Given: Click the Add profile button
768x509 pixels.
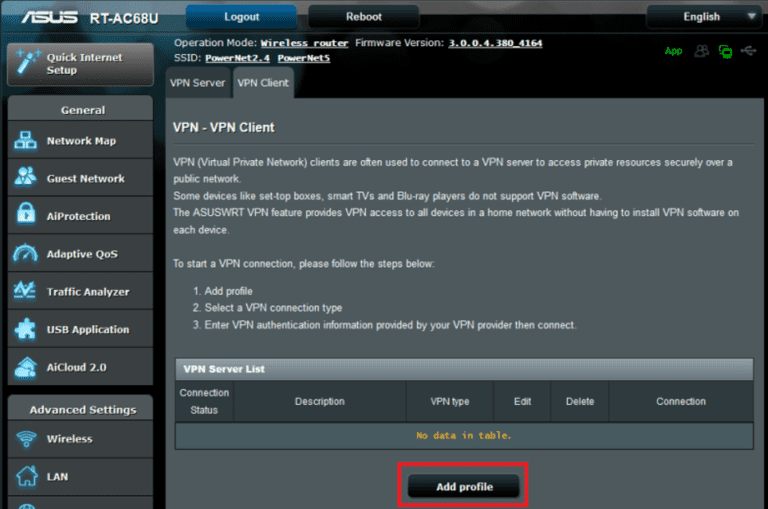Looking at the screenshot, I should pyautogui.click(x=464, y=486).
